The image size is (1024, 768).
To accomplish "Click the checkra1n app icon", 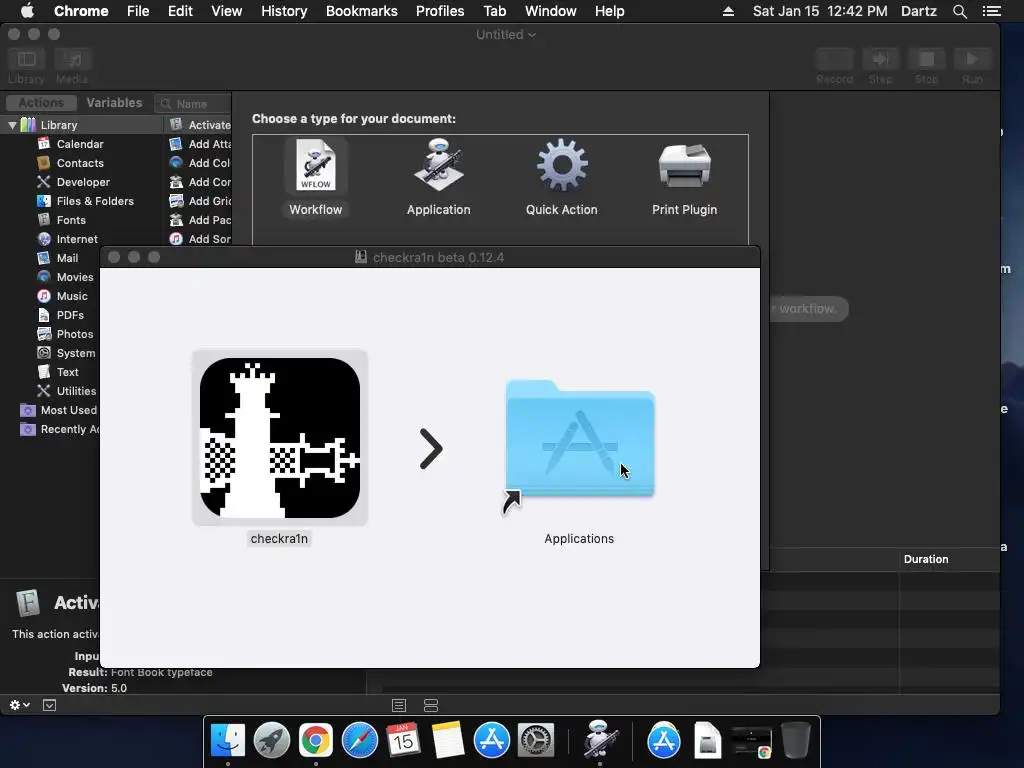I will coord(280,438).
